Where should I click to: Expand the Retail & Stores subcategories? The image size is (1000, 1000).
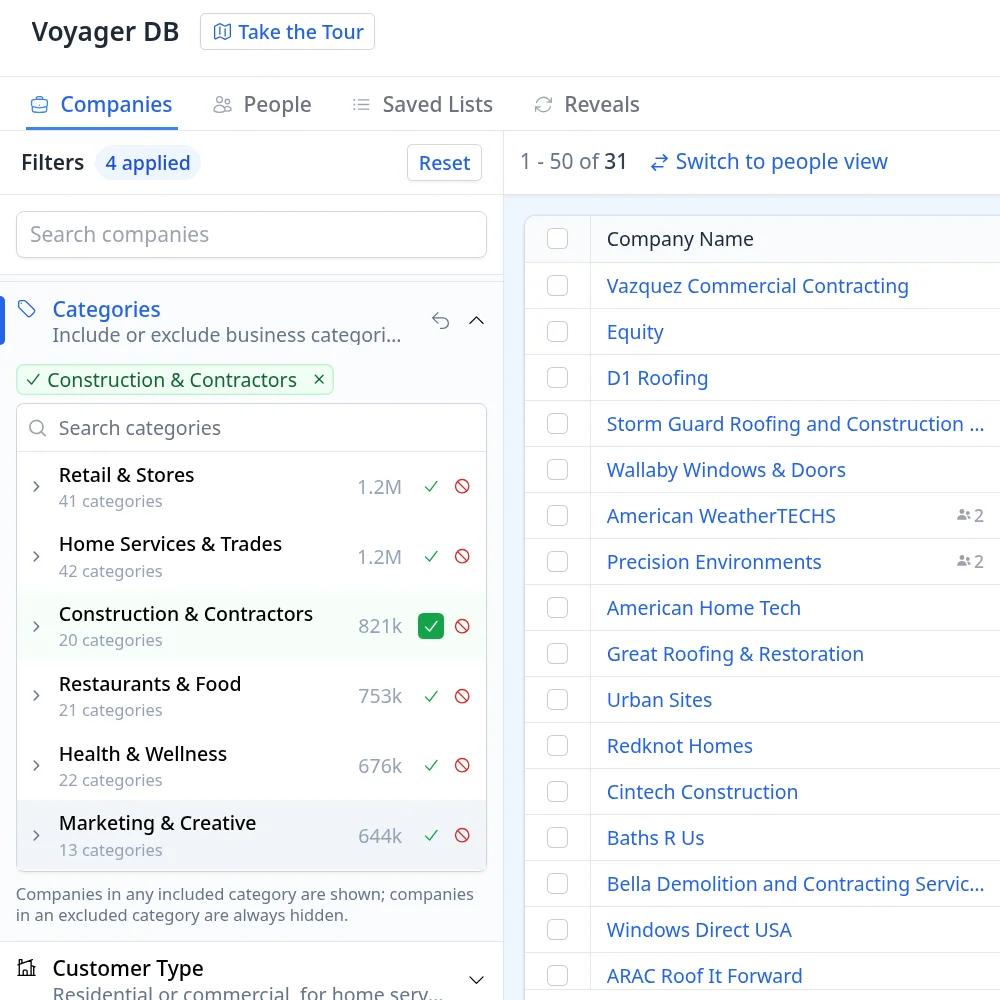pyautogui.click(x=36, y=487)
